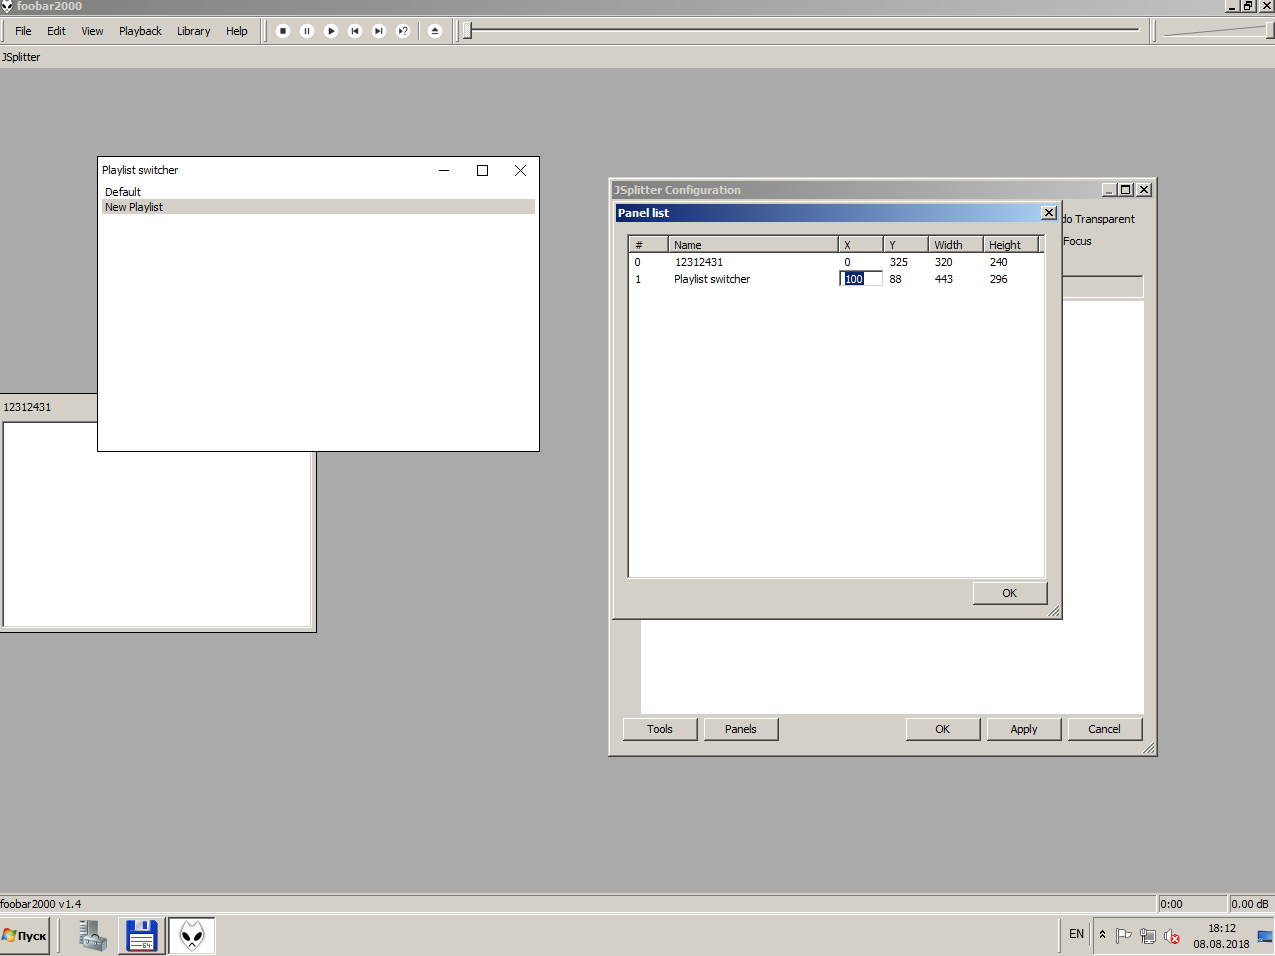Expand hidden system tray icons
This screenshot has width=1275, height=956.
click(1102, 934)
